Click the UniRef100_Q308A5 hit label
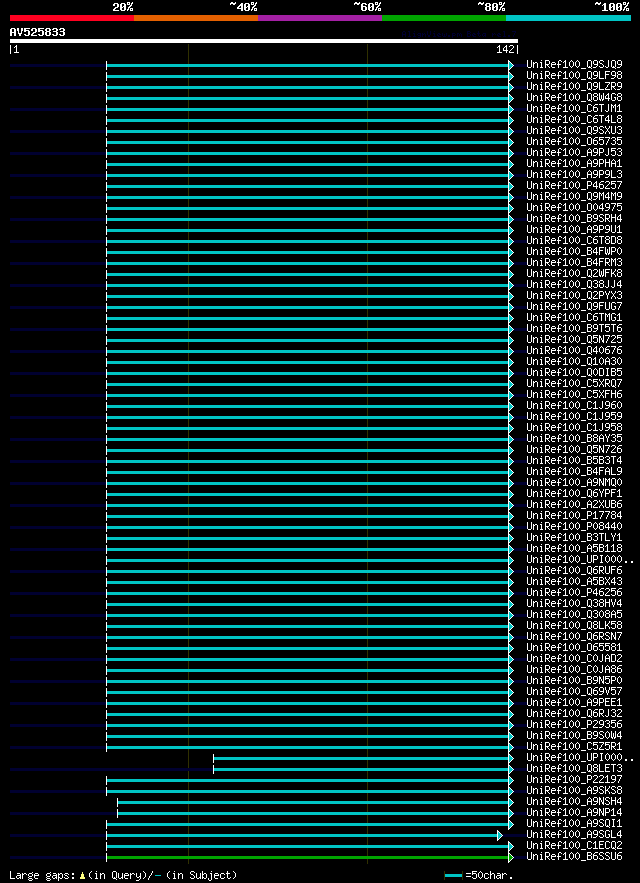Screen dimensions: 640x883 click(574, 614)
